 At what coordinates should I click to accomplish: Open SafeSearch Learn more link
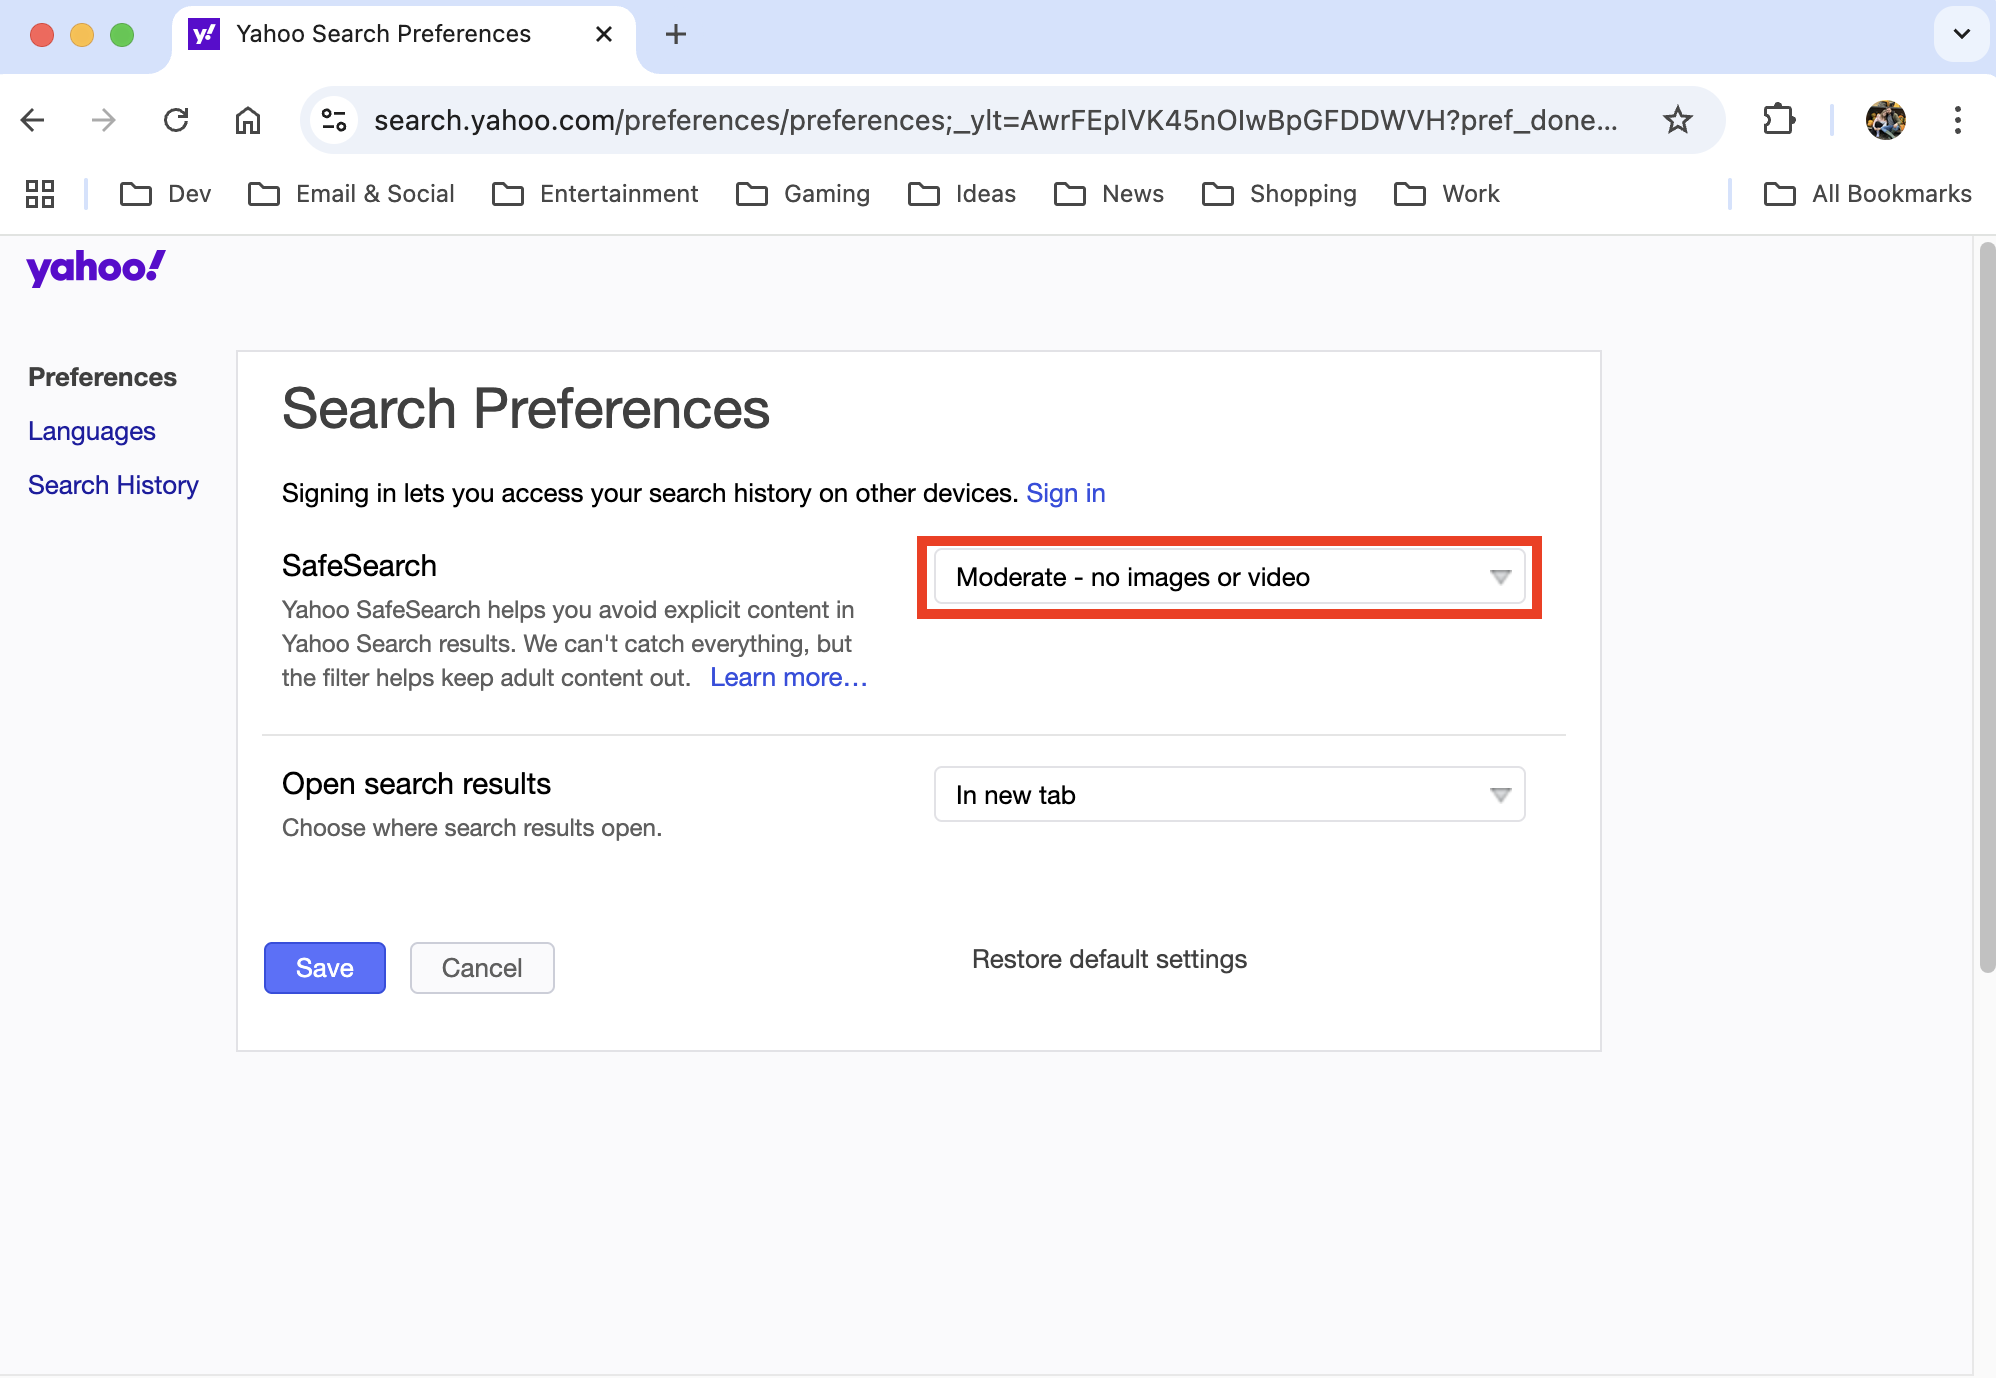789,678
